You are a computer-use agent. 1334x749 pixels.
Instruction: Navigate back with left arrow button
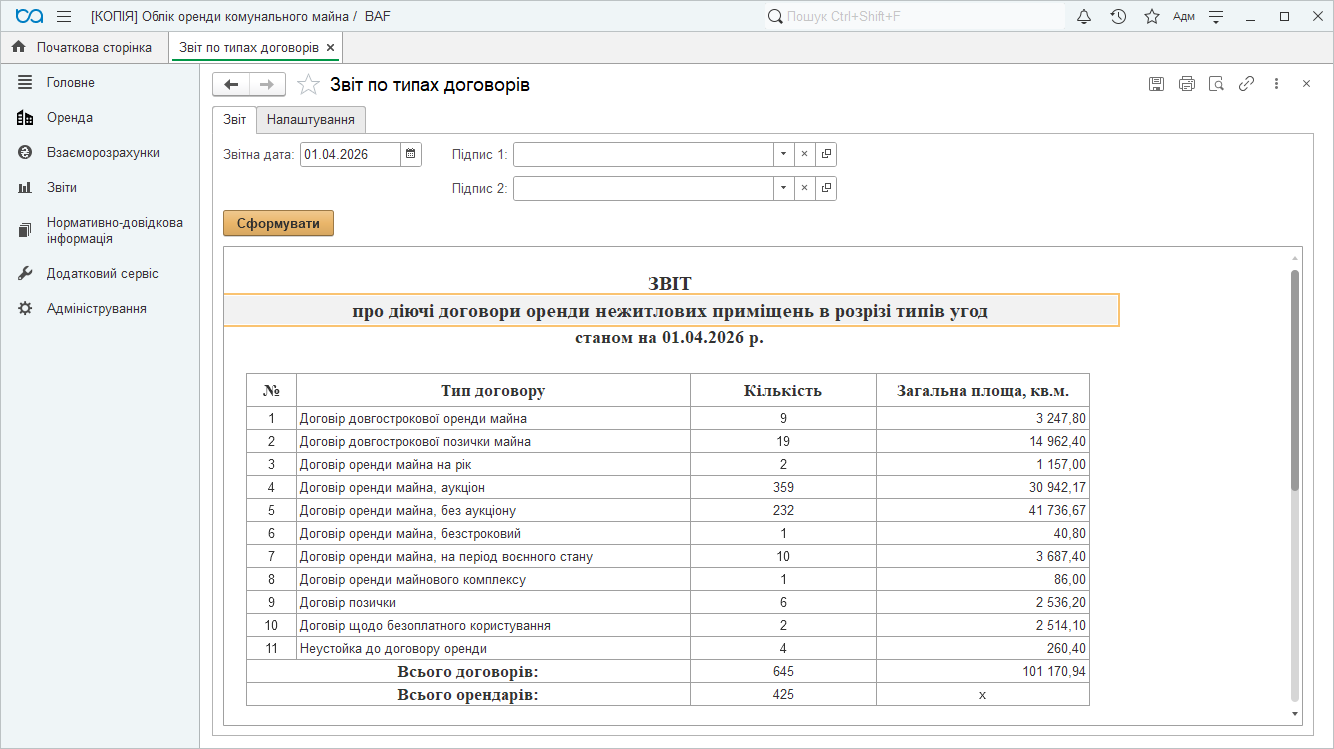tap(231, 85)
